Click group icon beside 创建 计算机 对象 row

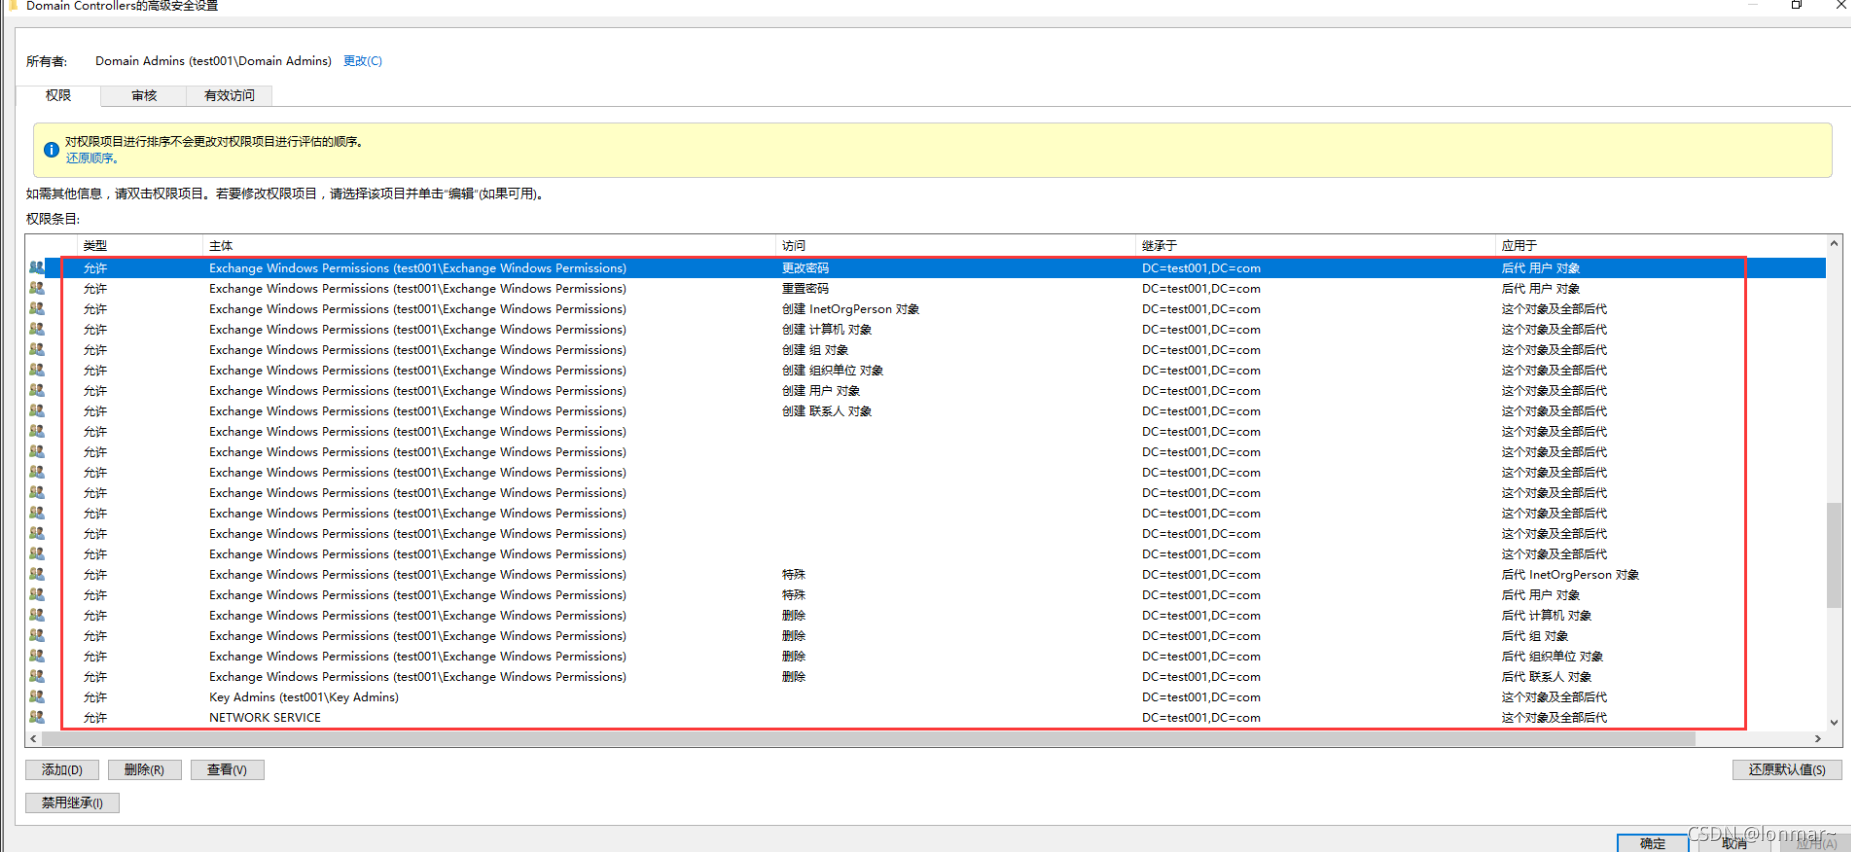point(37,329)
